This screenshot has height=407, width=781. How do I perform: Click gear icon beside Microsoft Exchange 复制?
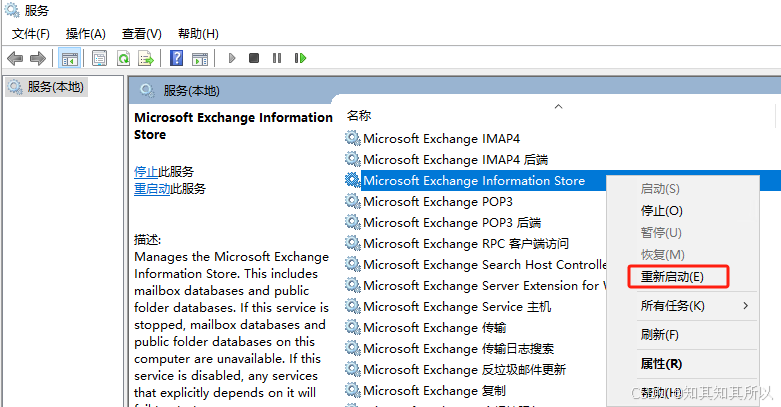point(353,390)
